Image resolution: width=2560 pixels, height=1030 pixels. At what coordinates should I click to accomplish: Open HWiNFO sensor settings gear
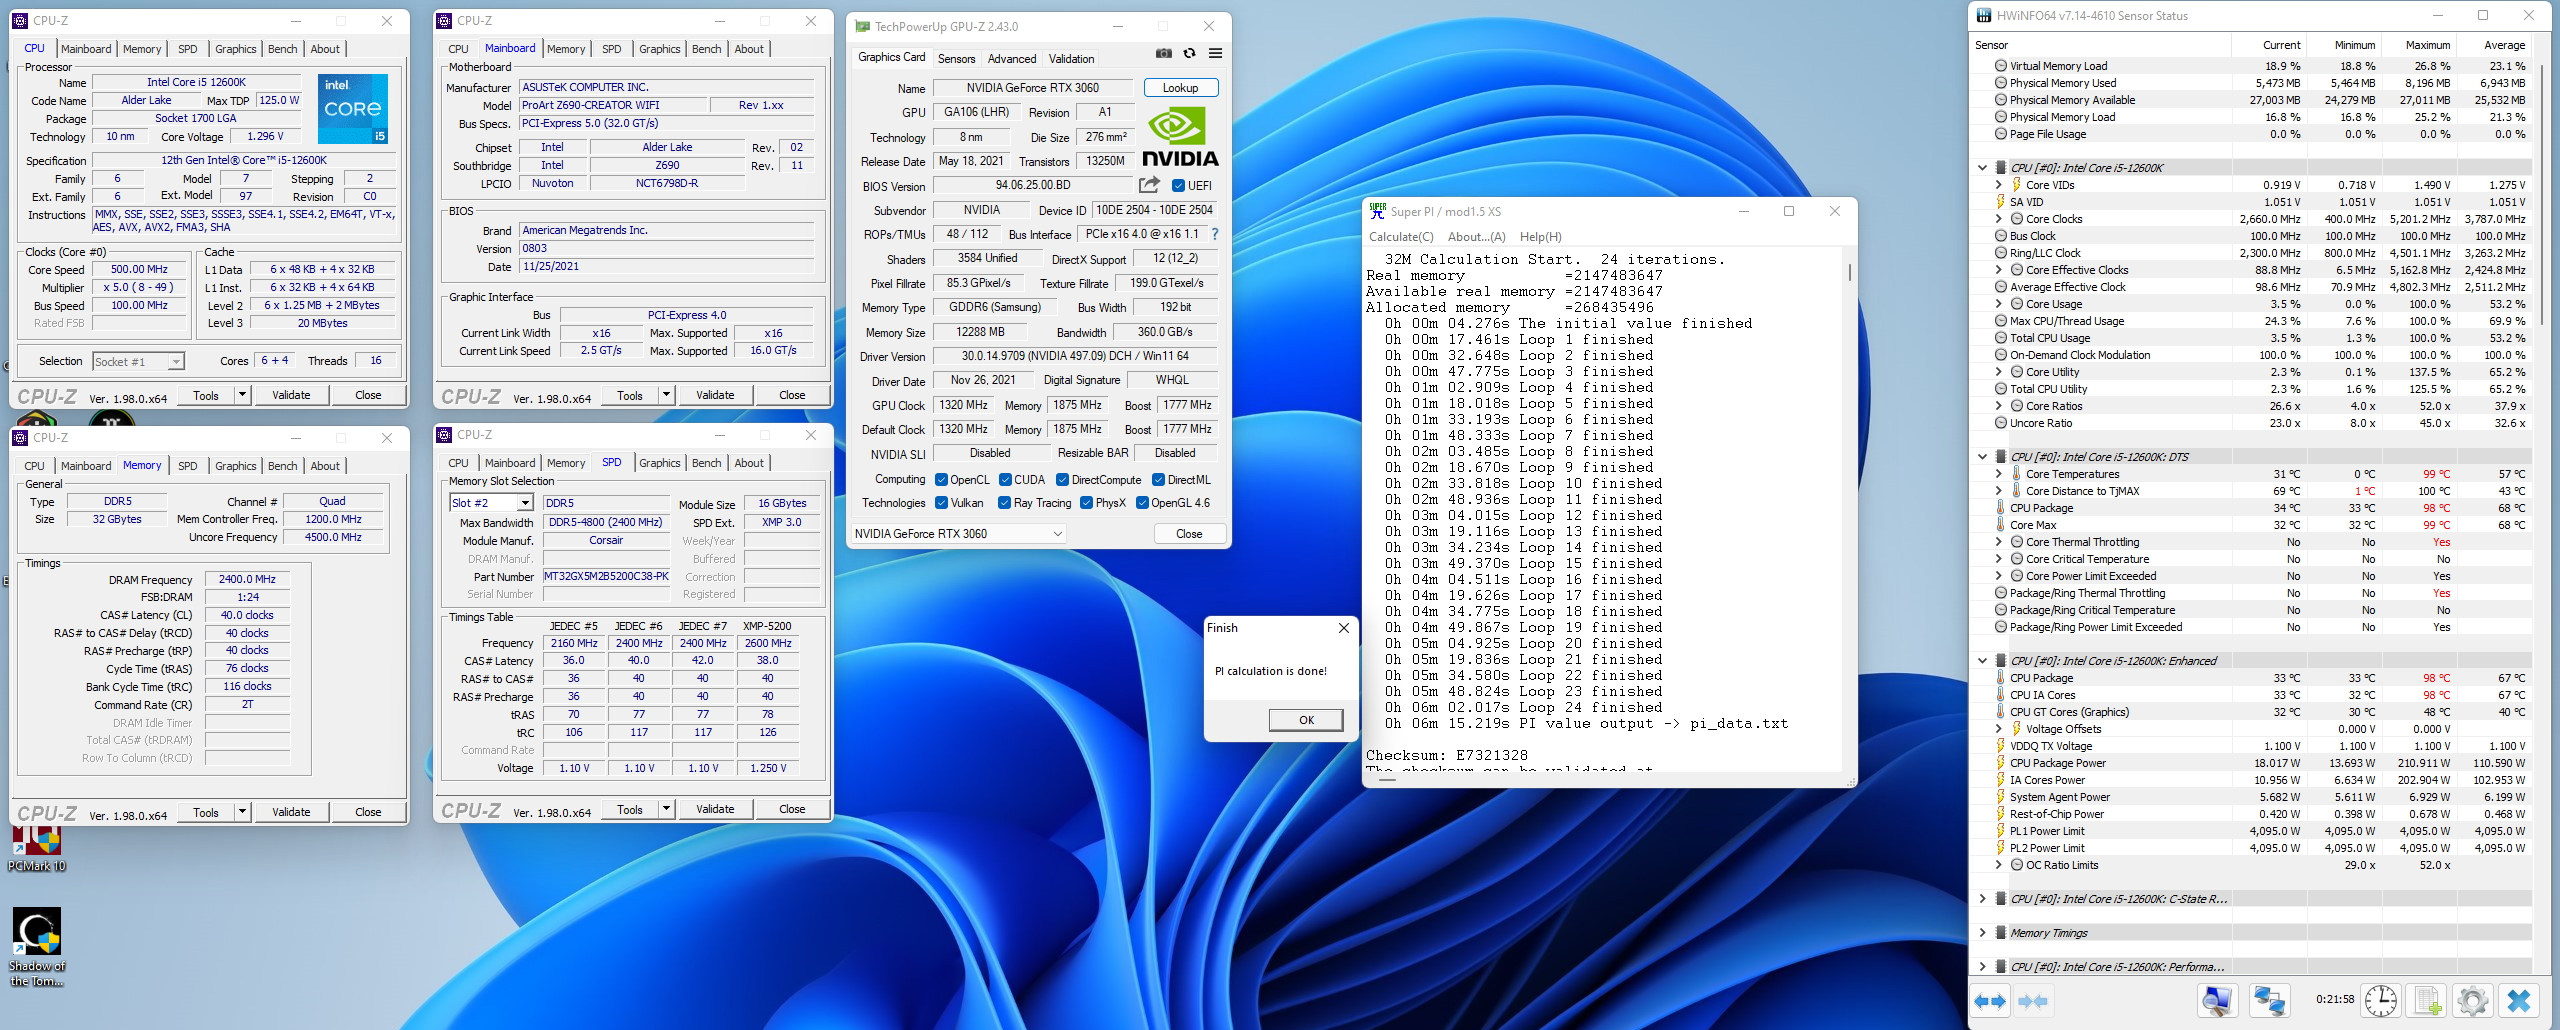2472,1000
